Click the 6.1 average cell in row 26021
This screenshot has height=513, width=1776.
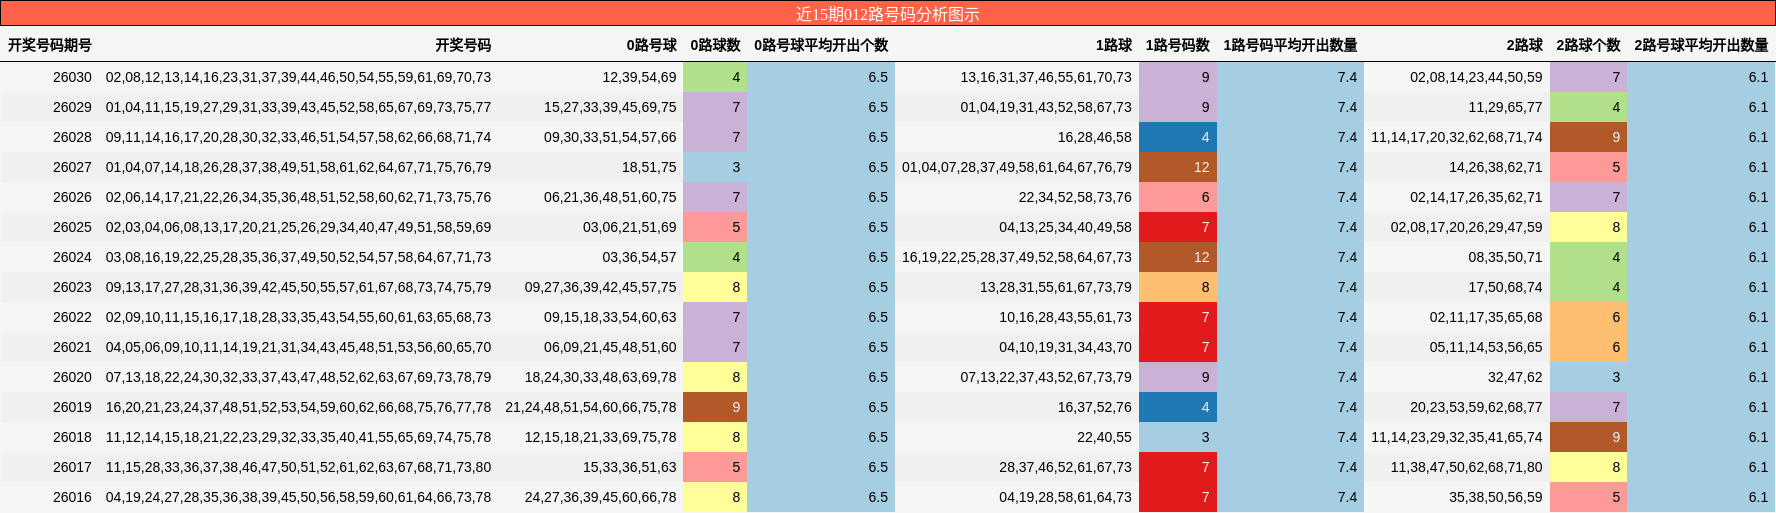pyautogui.click(x=1702, y=347)
